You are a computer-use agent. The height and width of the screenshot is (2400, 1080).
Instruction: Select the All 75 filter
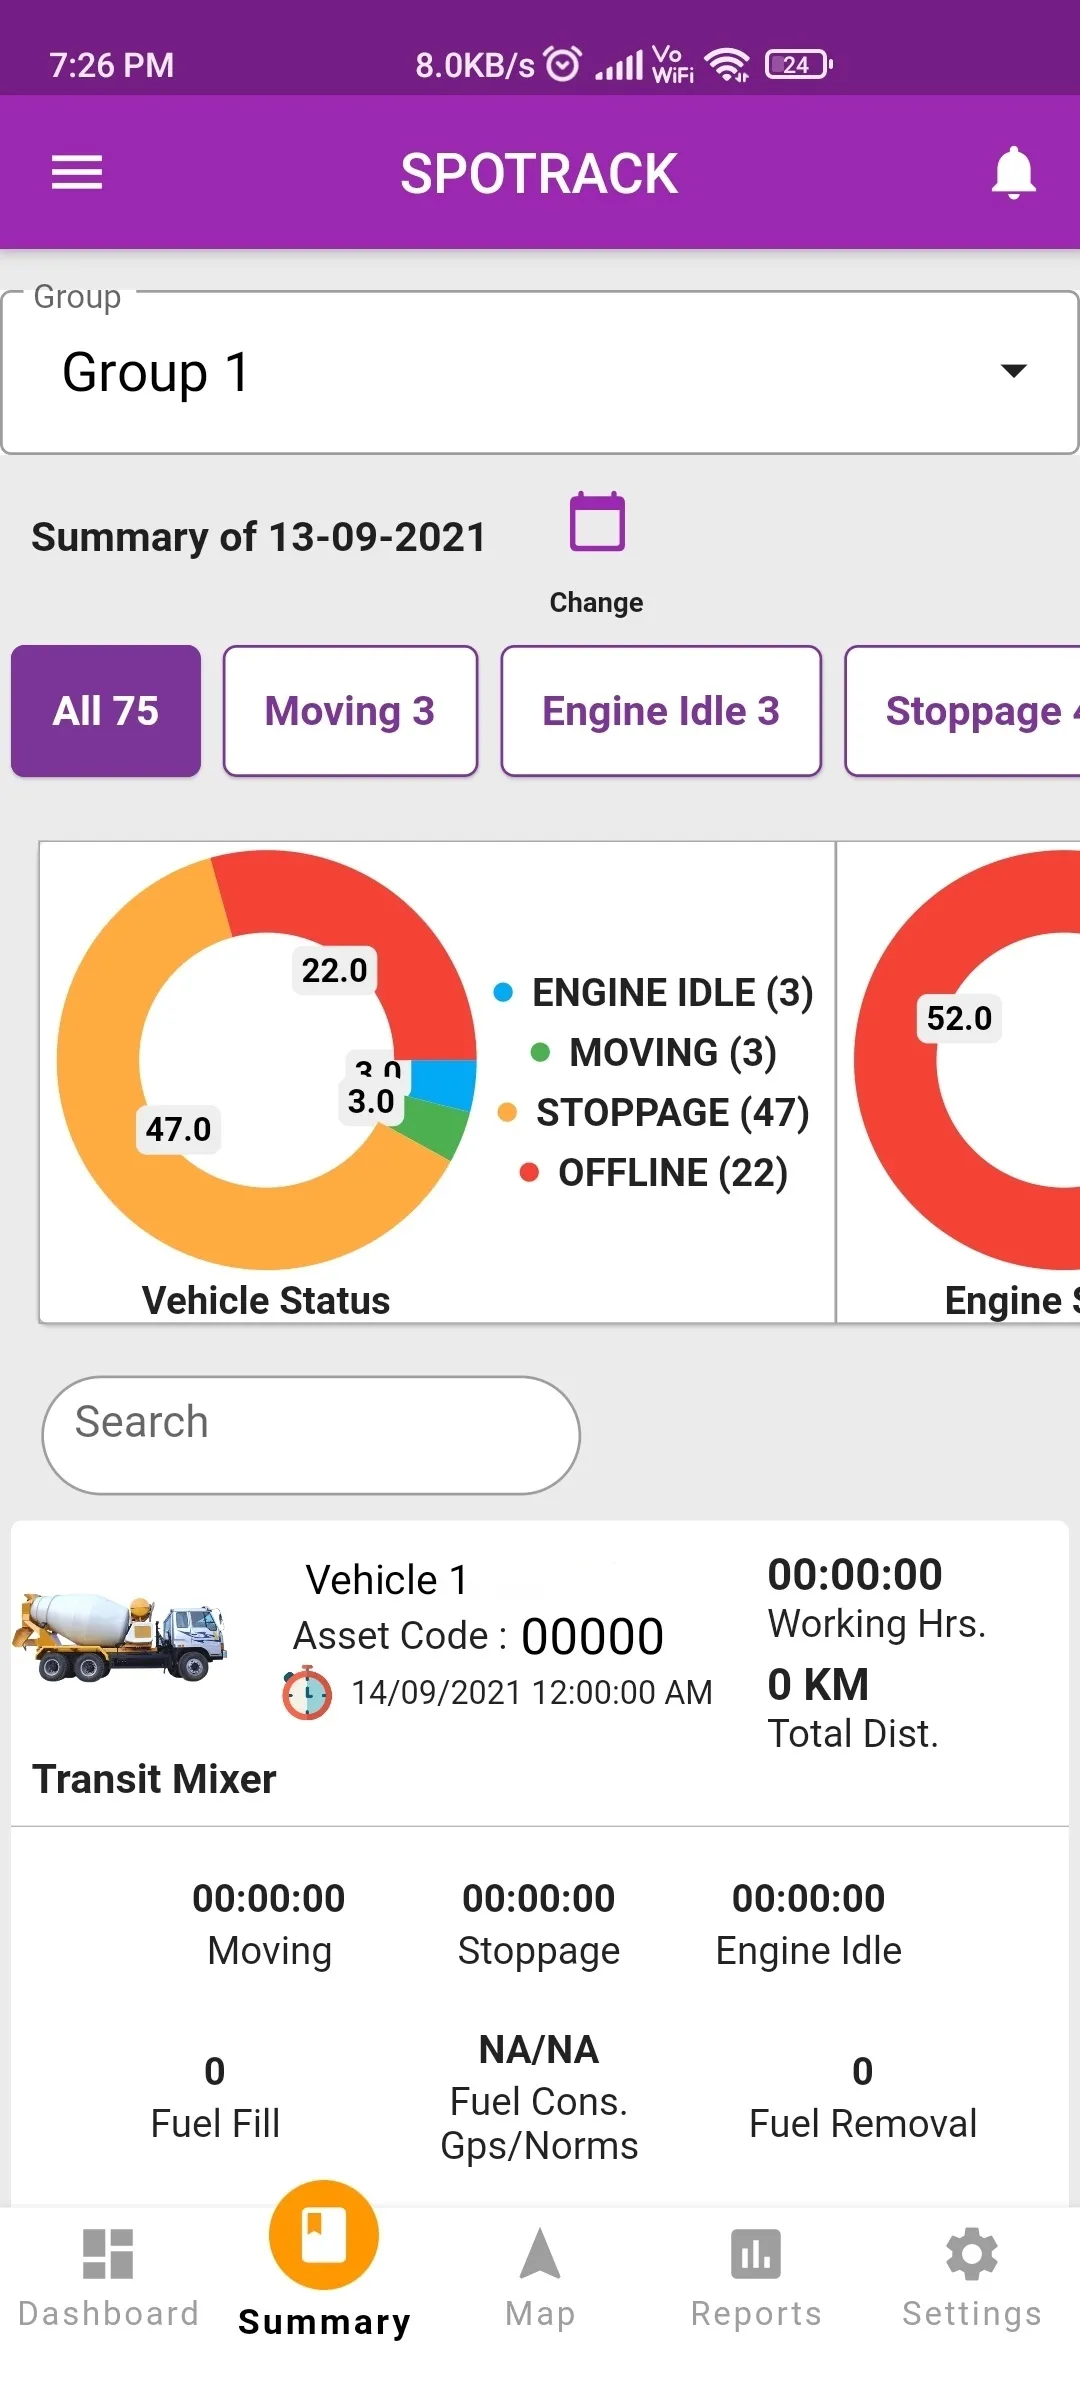[106, 711]
